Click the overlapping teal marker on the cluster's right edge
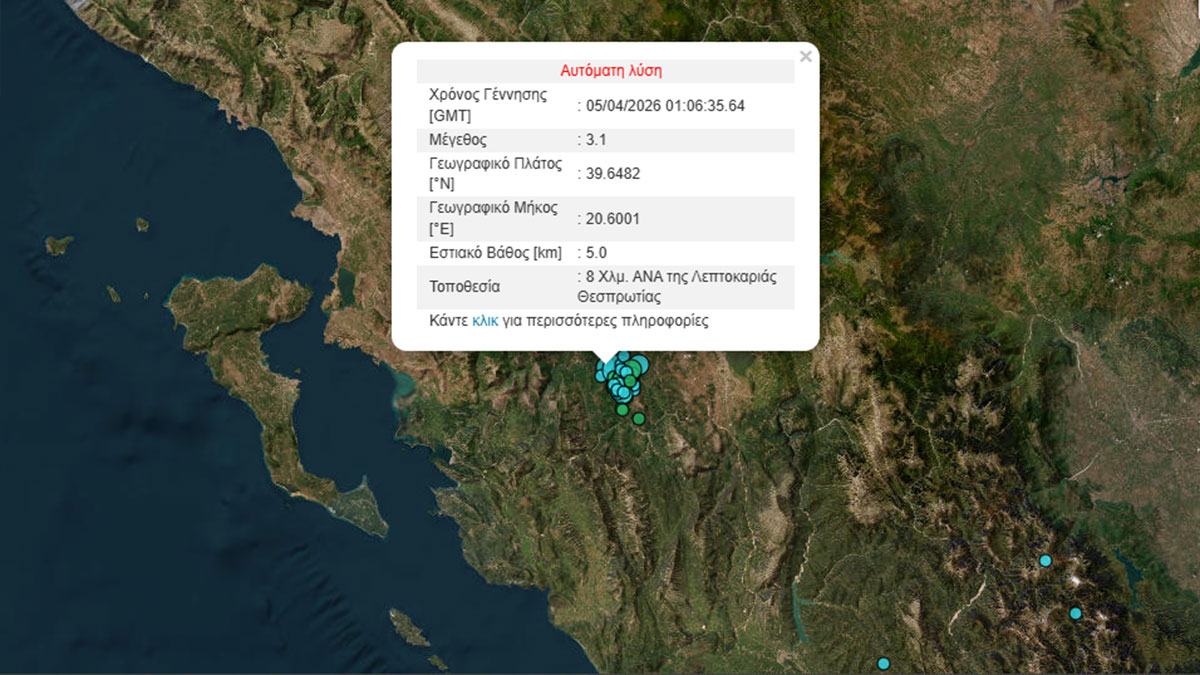The height and width of the screenshot is (675, 1200). coord(636,387)
